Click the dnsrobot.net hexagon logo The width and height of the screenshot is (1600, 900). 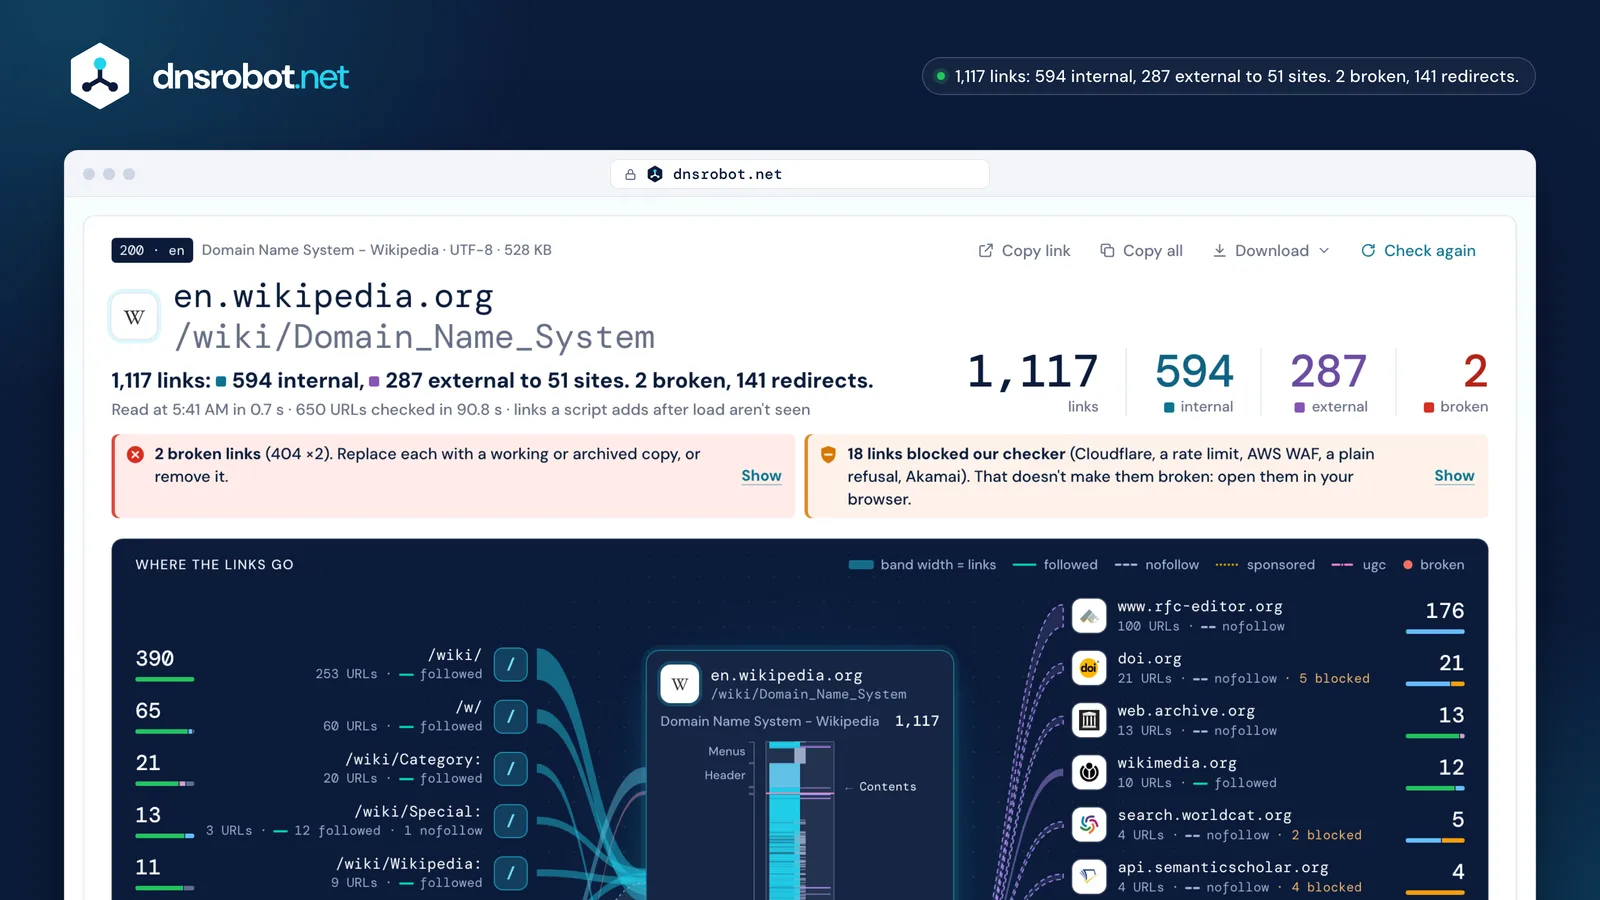pyautogui.click(x=100, y=76)
